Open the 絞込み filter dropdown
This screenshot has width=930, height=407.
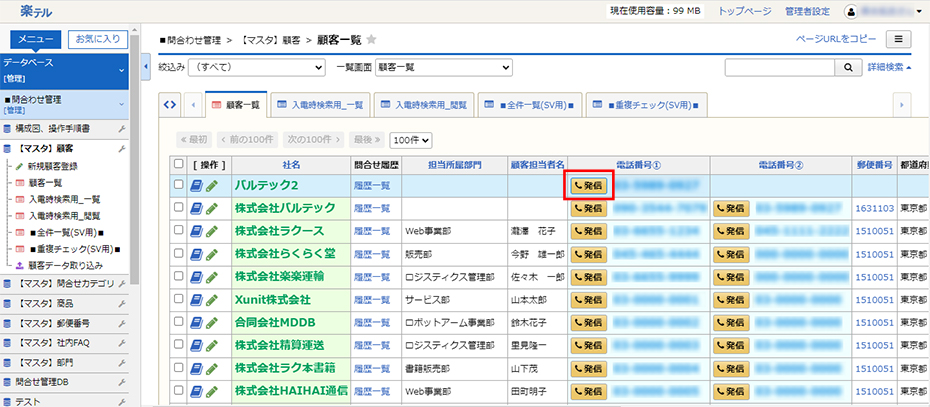coord(258,67)
